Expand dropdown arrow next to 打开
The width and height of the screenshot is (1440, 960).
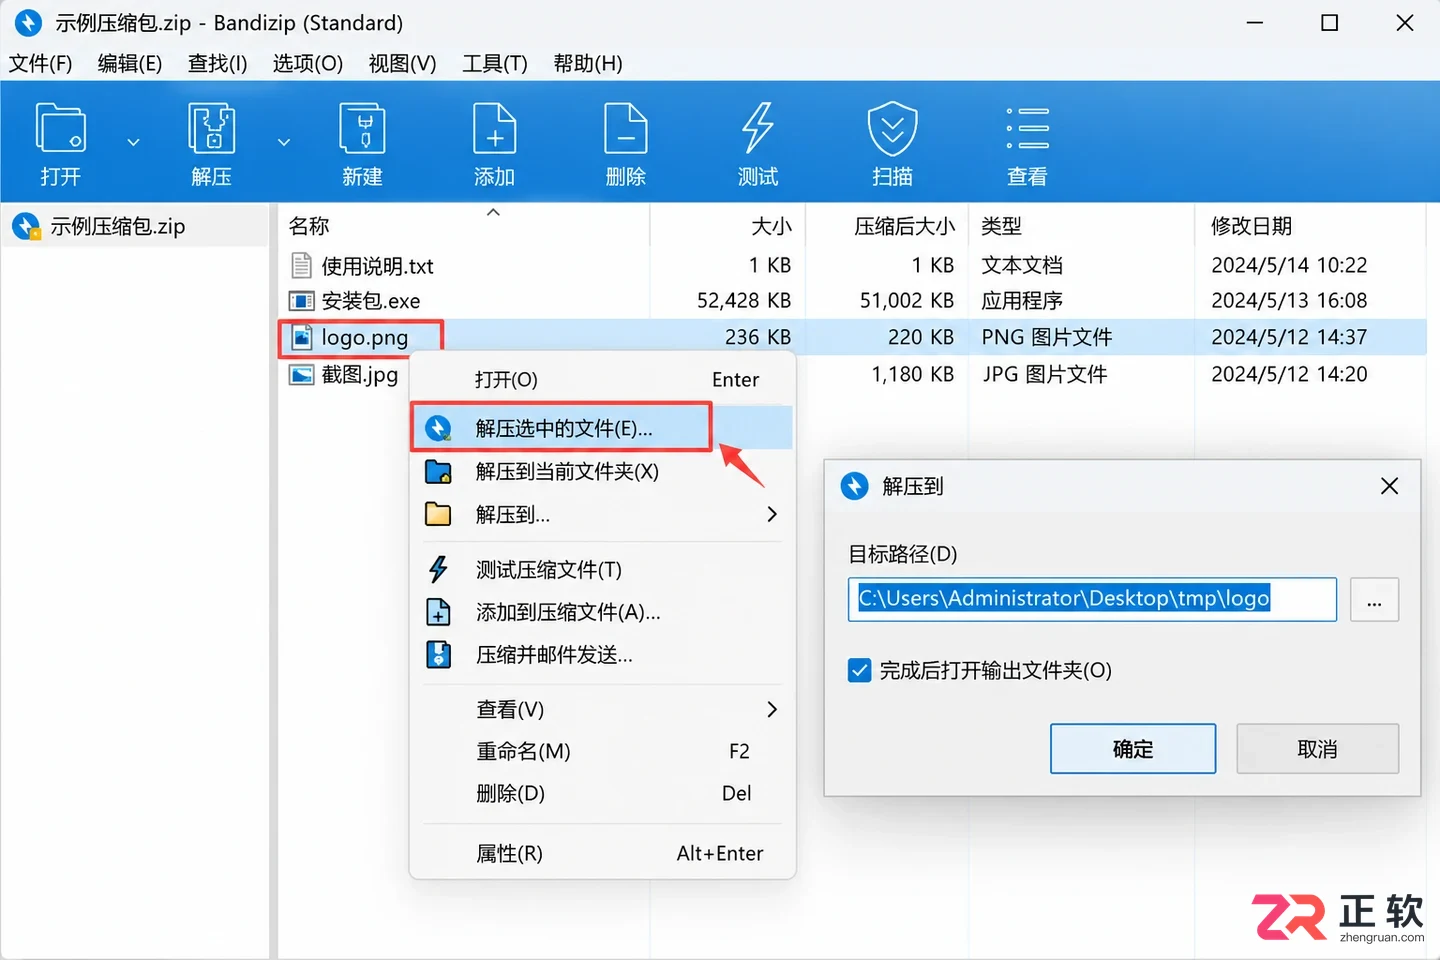(133, 143)
